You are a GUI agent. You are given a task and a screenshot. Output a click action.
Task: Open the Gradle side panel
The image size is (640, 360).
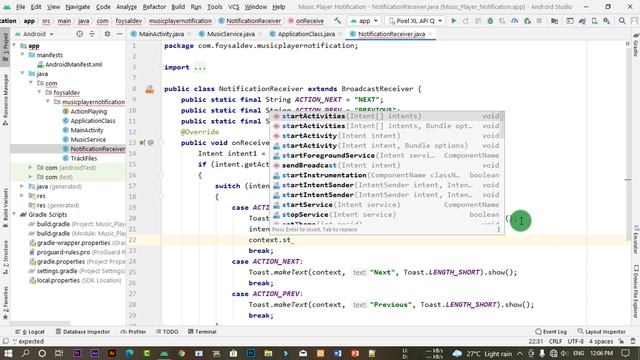pos(636,45)
